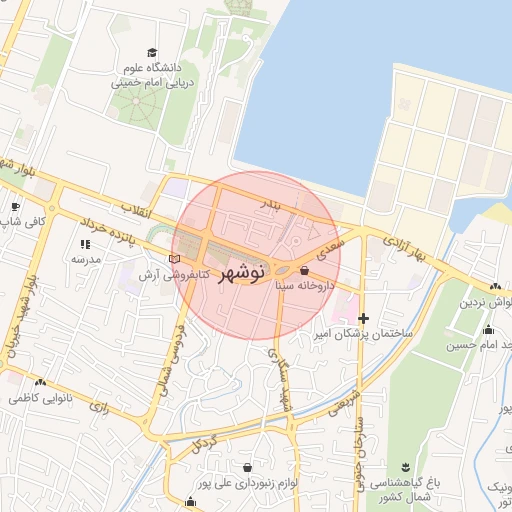Select the لوازم زنبورداری علی پور shop icon
The height and width of the screenshot is (512, 512).
click(x=247, y=467)
